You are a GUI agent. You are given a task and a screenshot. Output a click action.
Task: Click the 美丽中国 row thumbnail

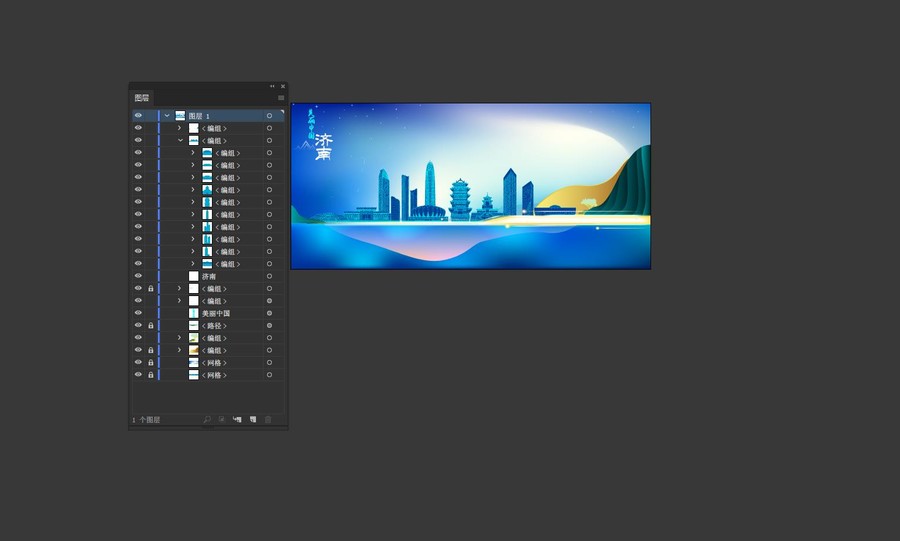click(x=193, y=313)
